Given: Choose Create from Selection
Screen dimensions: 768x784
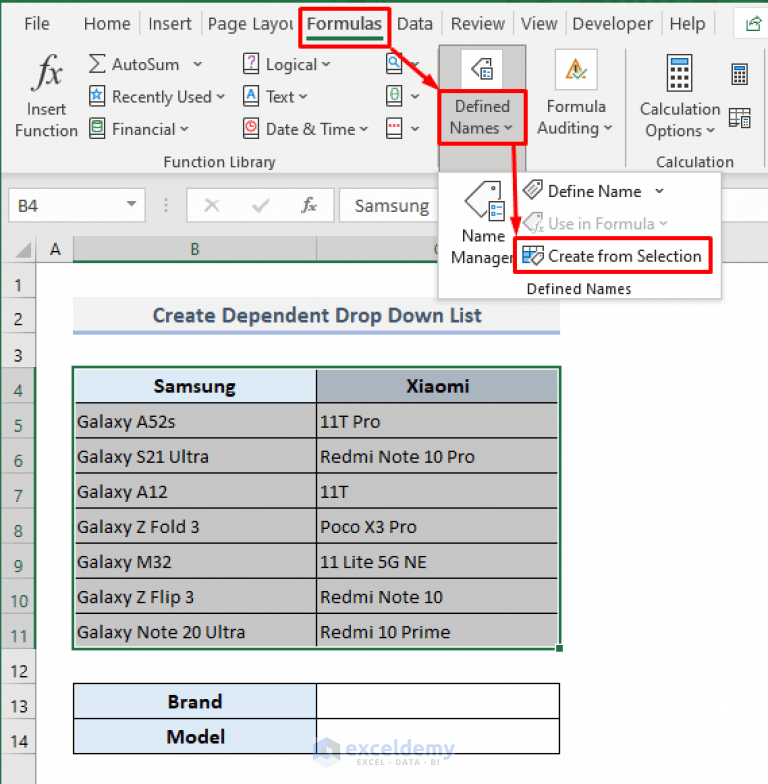Looking at the screenshot, I should point(613,256).
